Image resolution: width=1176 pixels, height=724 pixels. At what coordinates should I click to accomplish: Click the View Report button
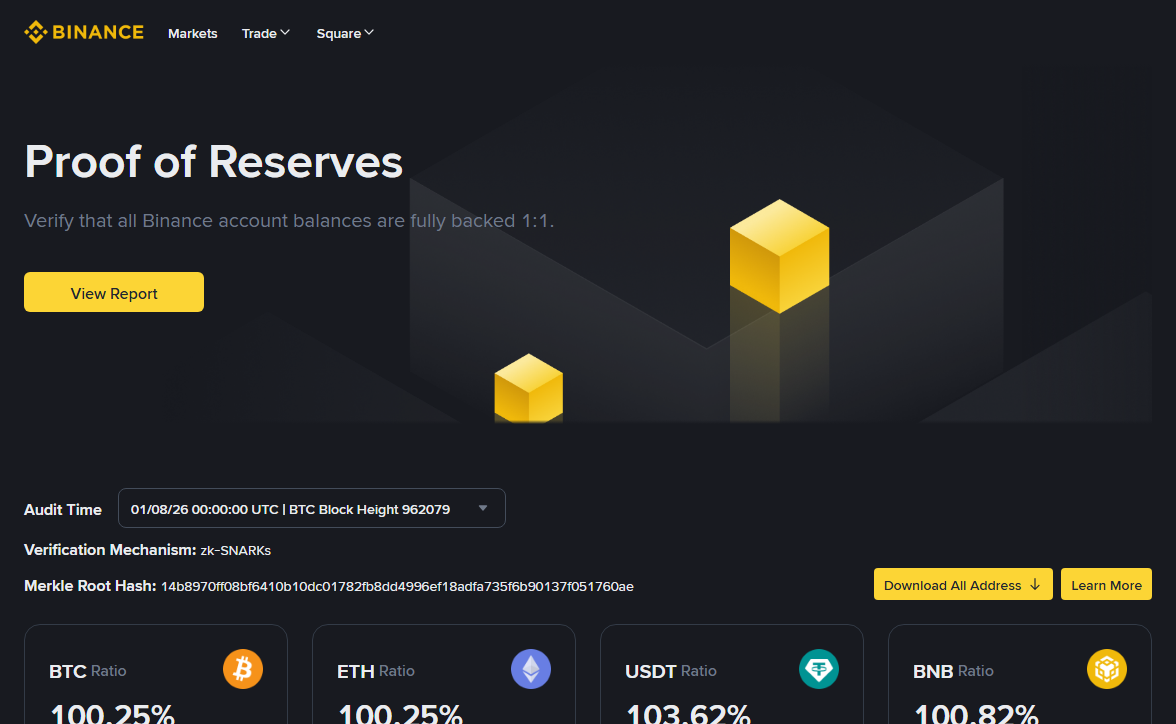[114, 293]
